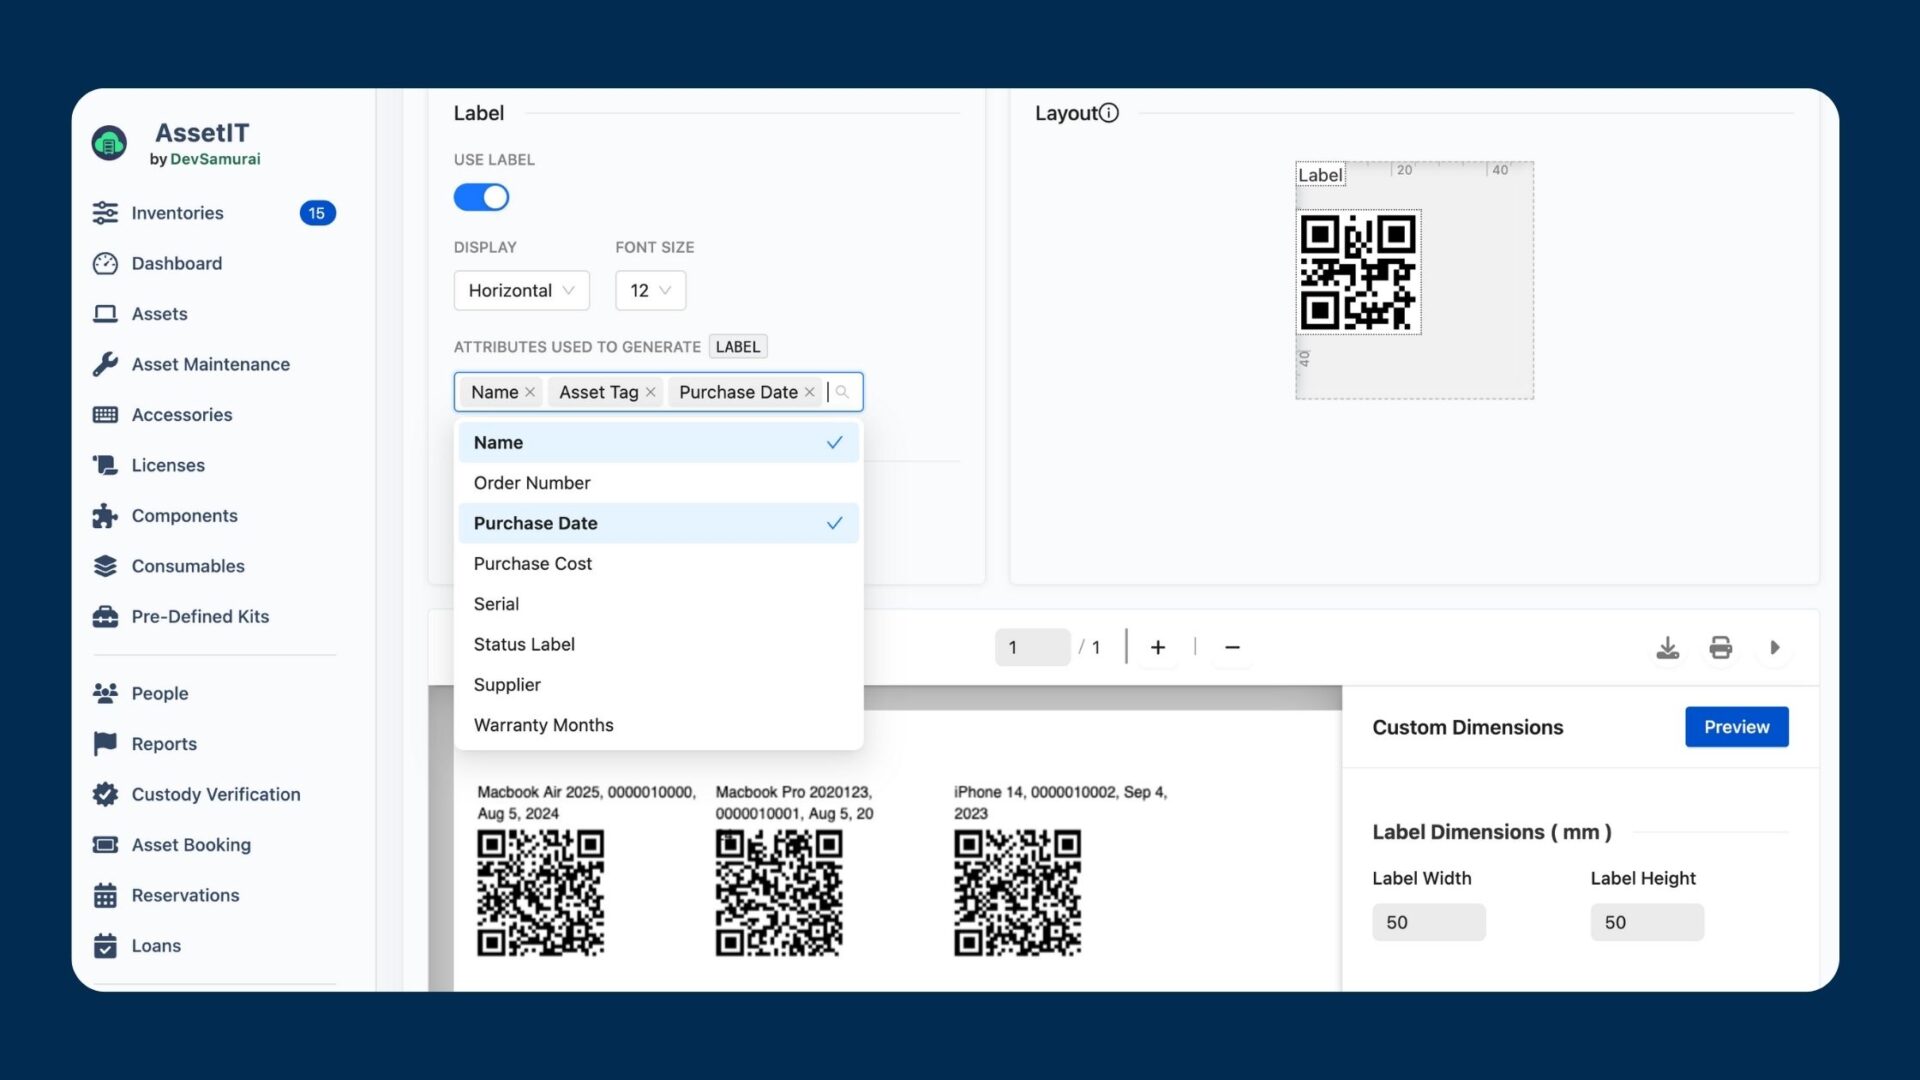This screenshot has height=1080, width=1920.
Task: Open the Reservations page
Action: (x=186, y=895)
